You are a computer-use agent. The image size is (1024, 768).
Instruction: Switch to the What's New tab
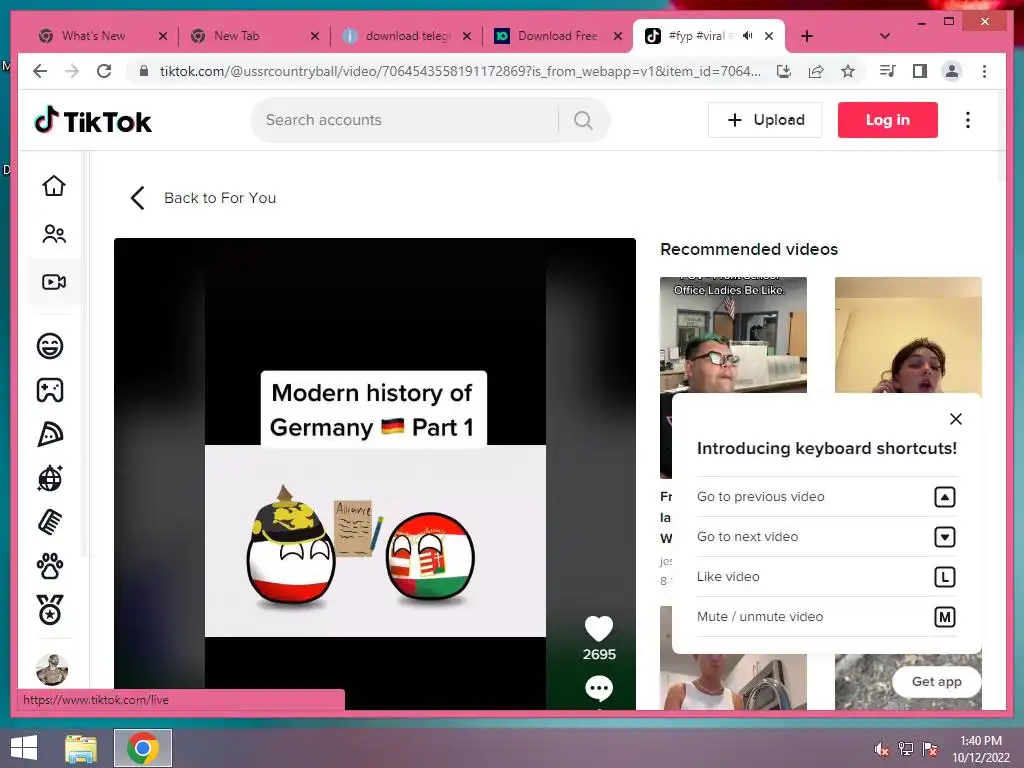click(93, 36)
